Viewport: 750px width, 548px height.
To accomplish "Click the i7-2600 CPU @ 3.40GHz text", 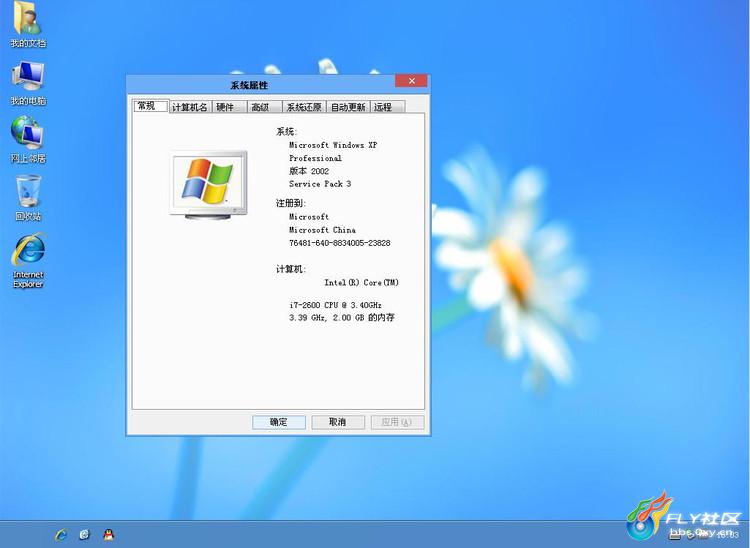I will (x=335, y=305).
